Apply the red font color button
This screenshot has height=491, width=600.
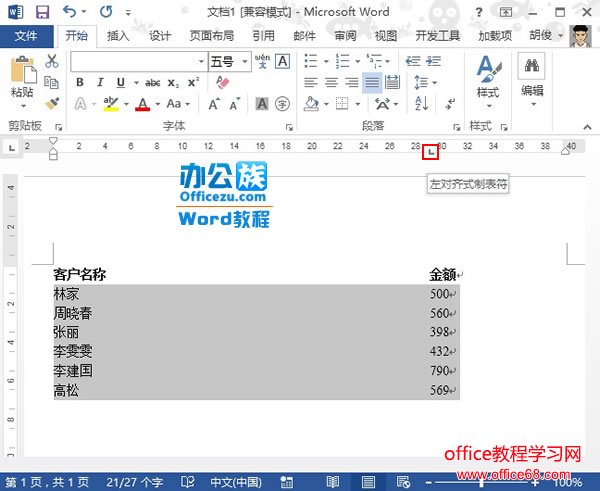pos(142,104)
